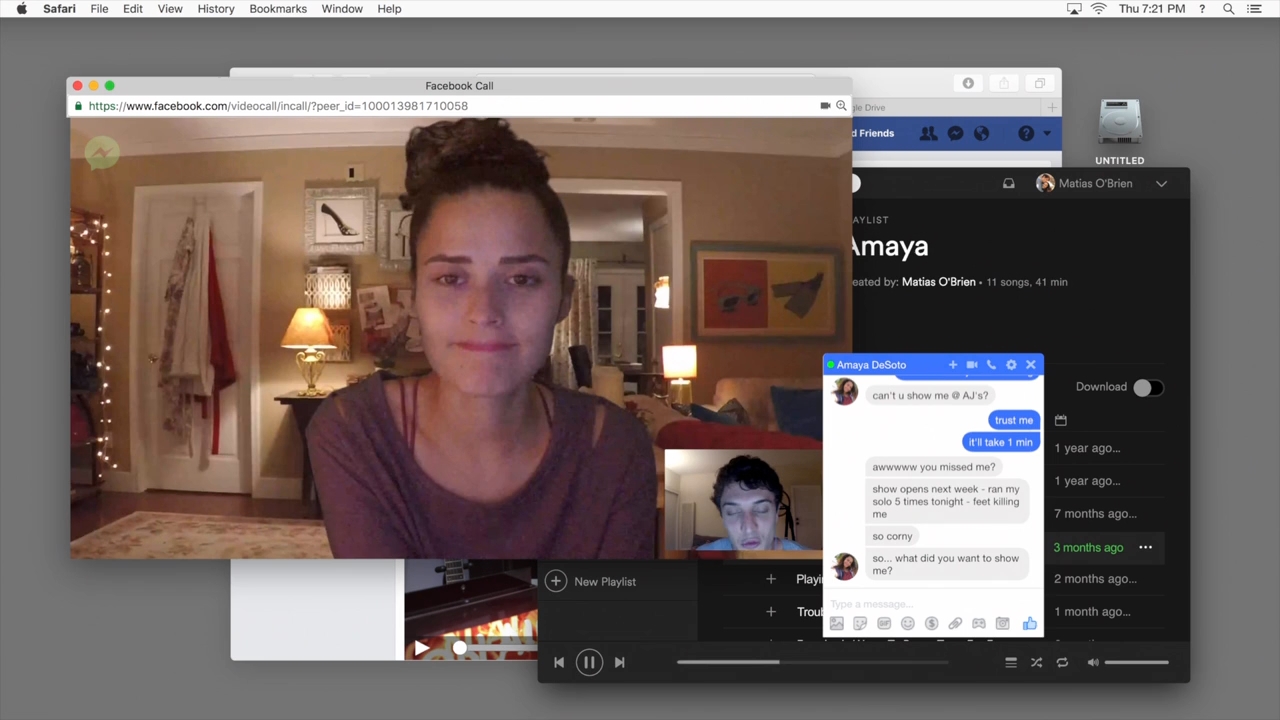
Task: Open Matias O'Brien creator link
Action: pyautogui.click(x=938, y=282)
